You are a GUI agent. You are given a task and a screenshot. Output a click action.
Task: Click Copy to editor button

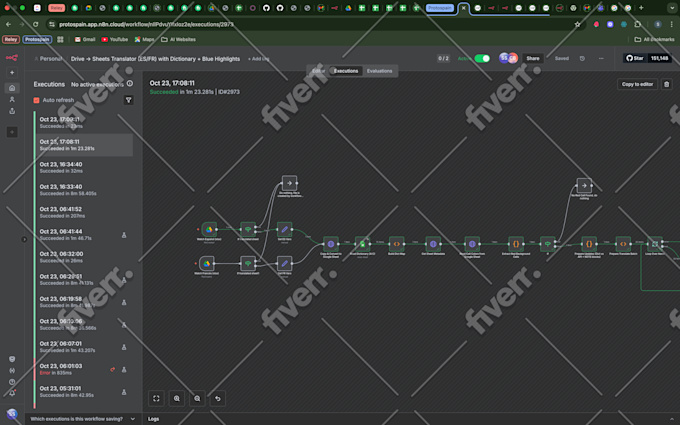(637, 84)
